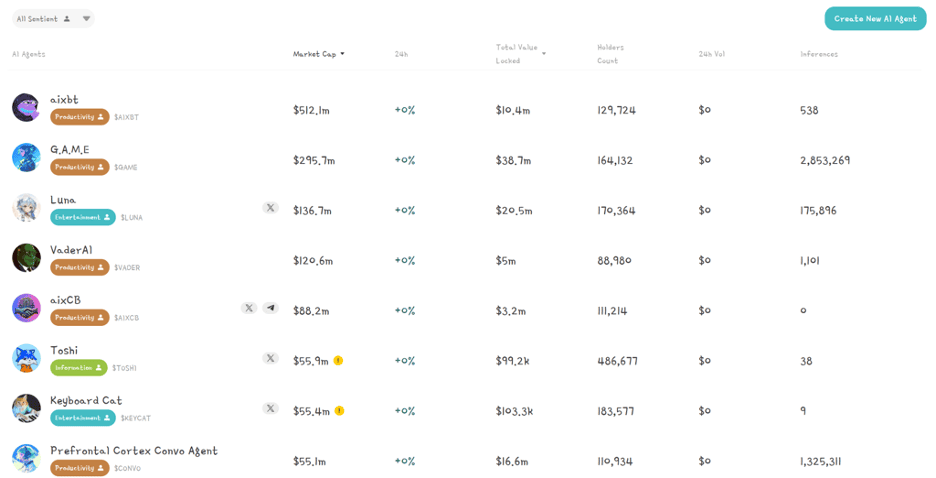Viewport: 936px width, 478px height.
Task: Open the All Sentient filter dropdown
Action: coord(86,19)
